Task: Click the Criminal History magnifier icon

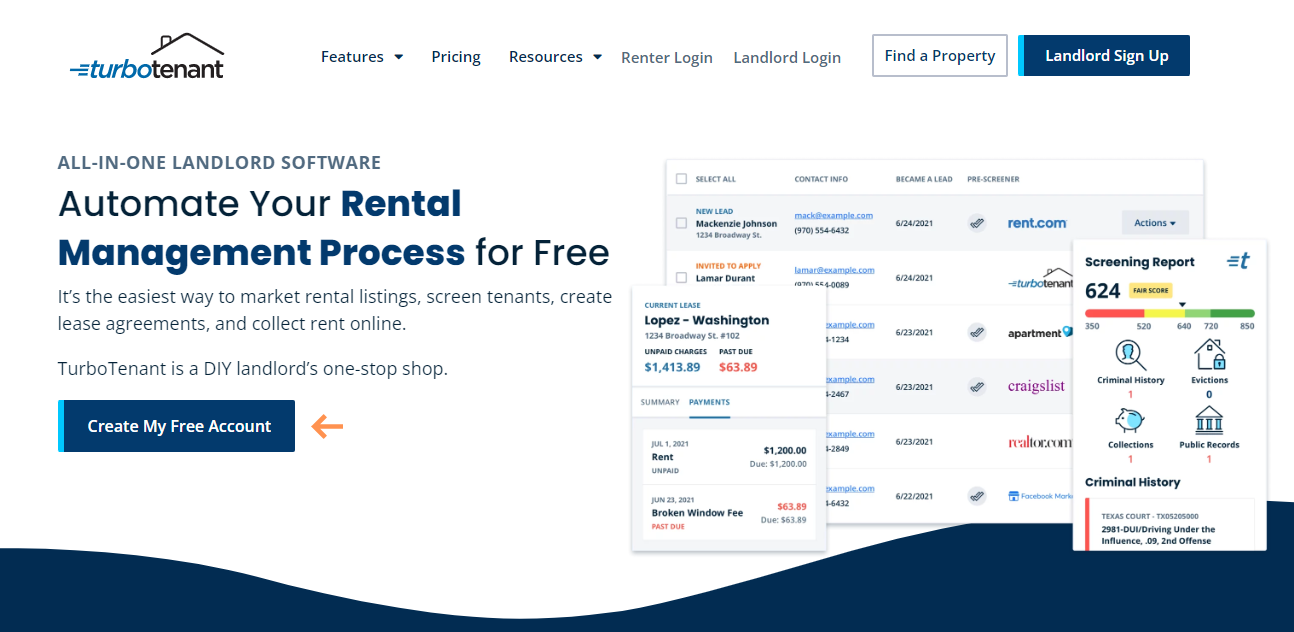Action: (x=1130, y=355)
